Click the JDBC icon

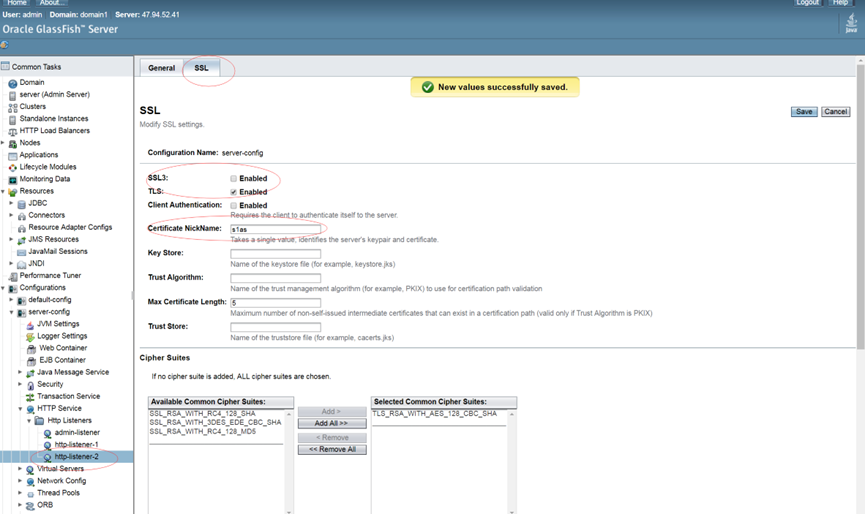(22, 204)
